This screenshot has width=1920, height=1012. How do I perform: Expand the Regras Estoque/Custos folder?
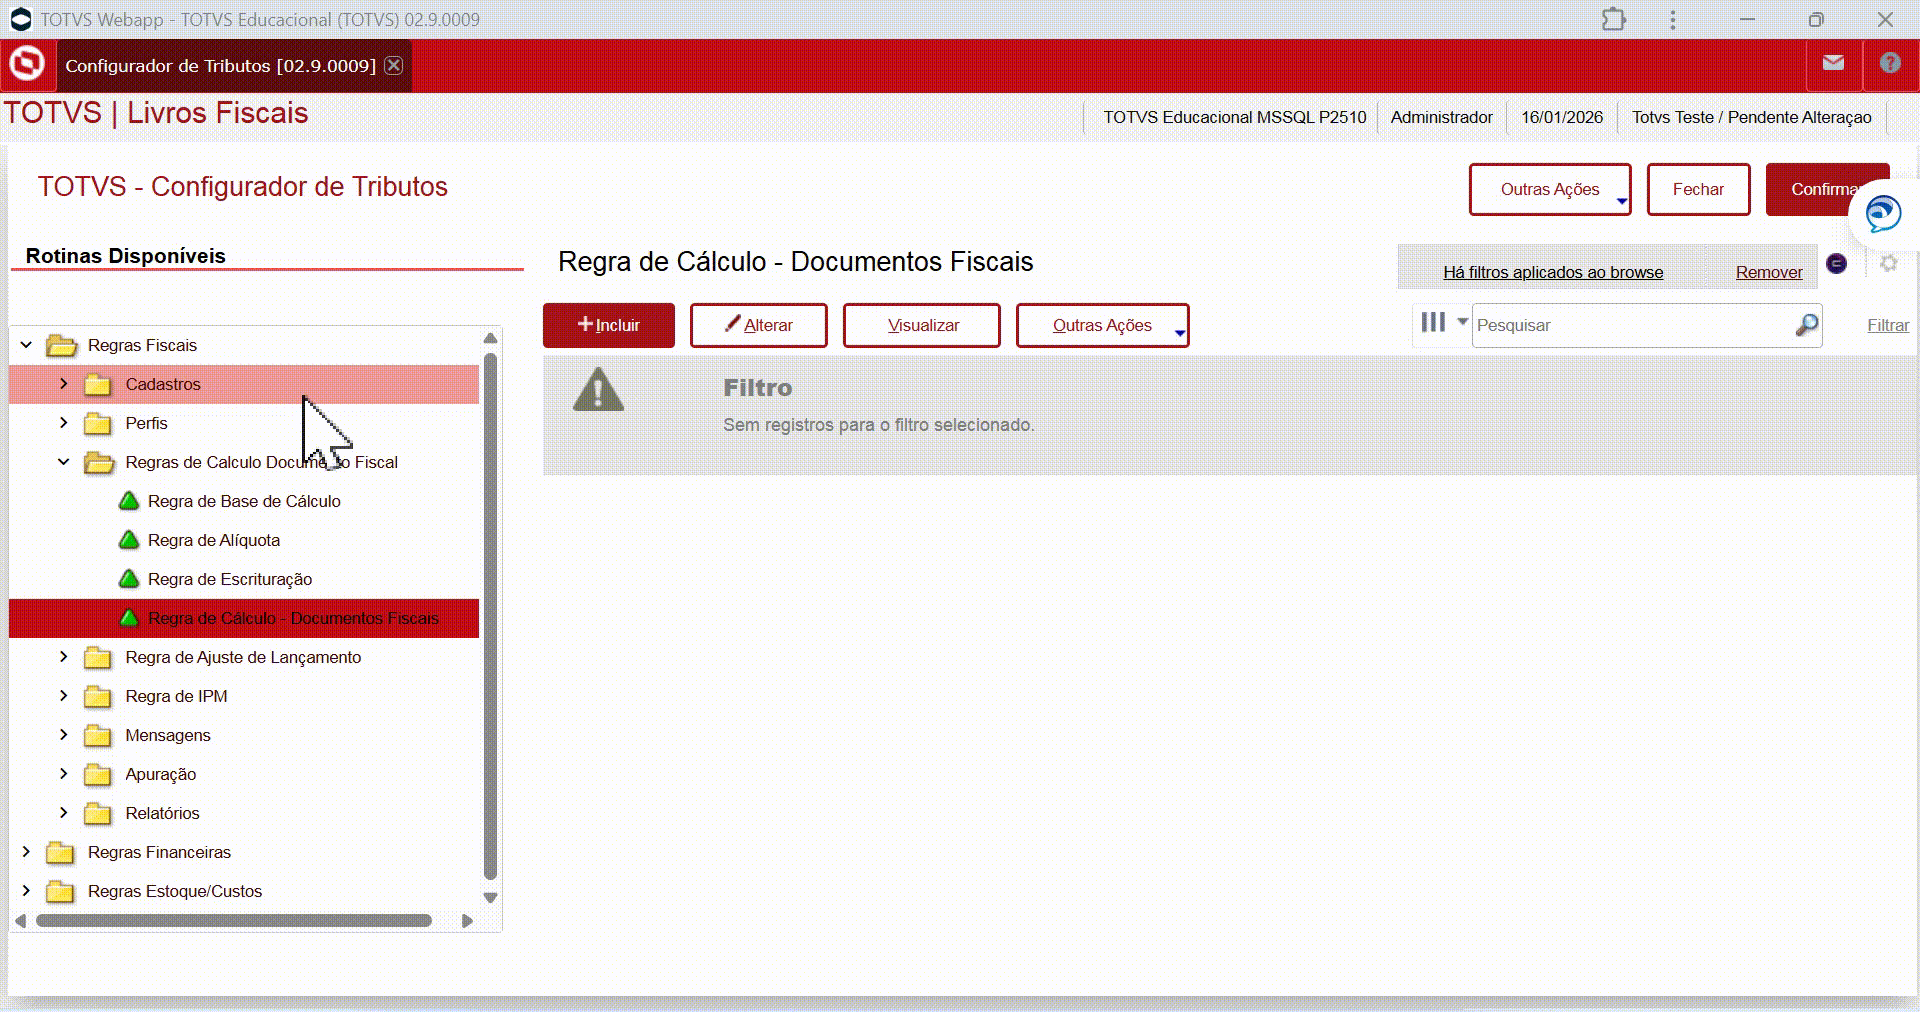coord(26,891)
